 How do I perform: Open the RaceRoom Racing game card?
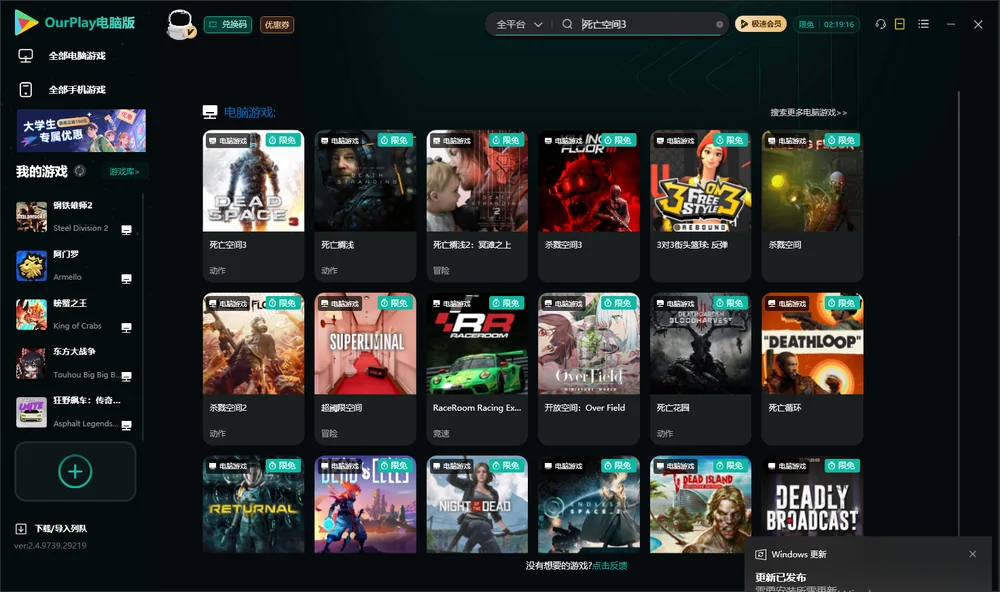pos(477,369)
